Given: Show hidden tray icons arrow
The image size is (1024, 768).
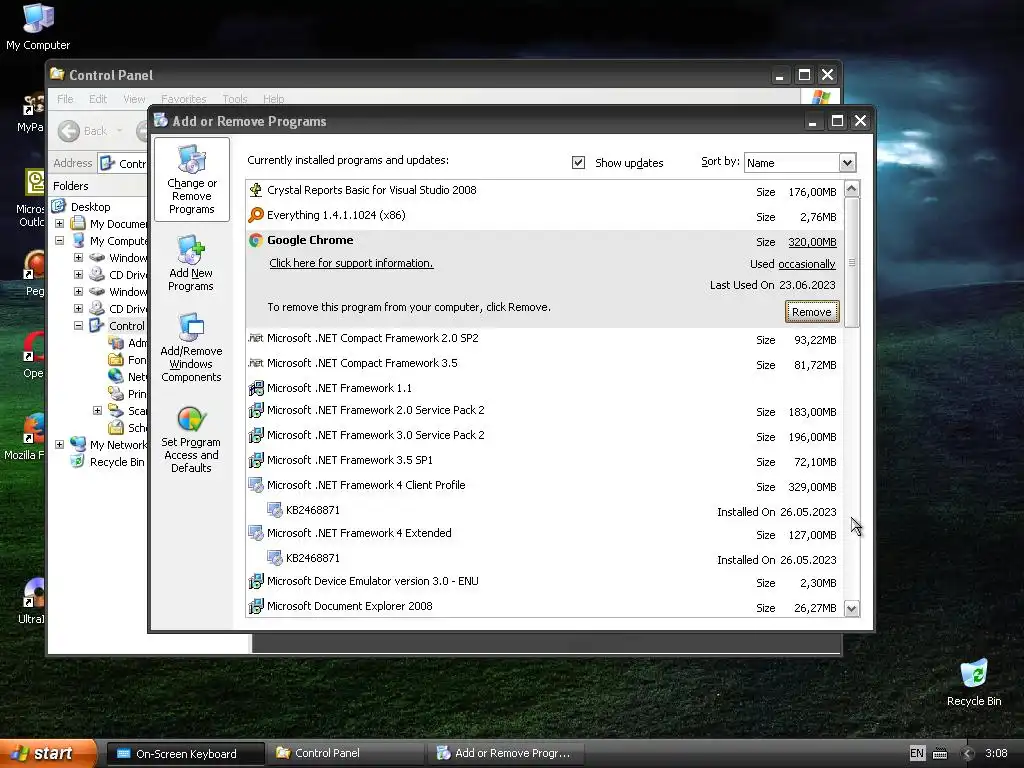Looking at the screenshot, I should click(968, 753).
